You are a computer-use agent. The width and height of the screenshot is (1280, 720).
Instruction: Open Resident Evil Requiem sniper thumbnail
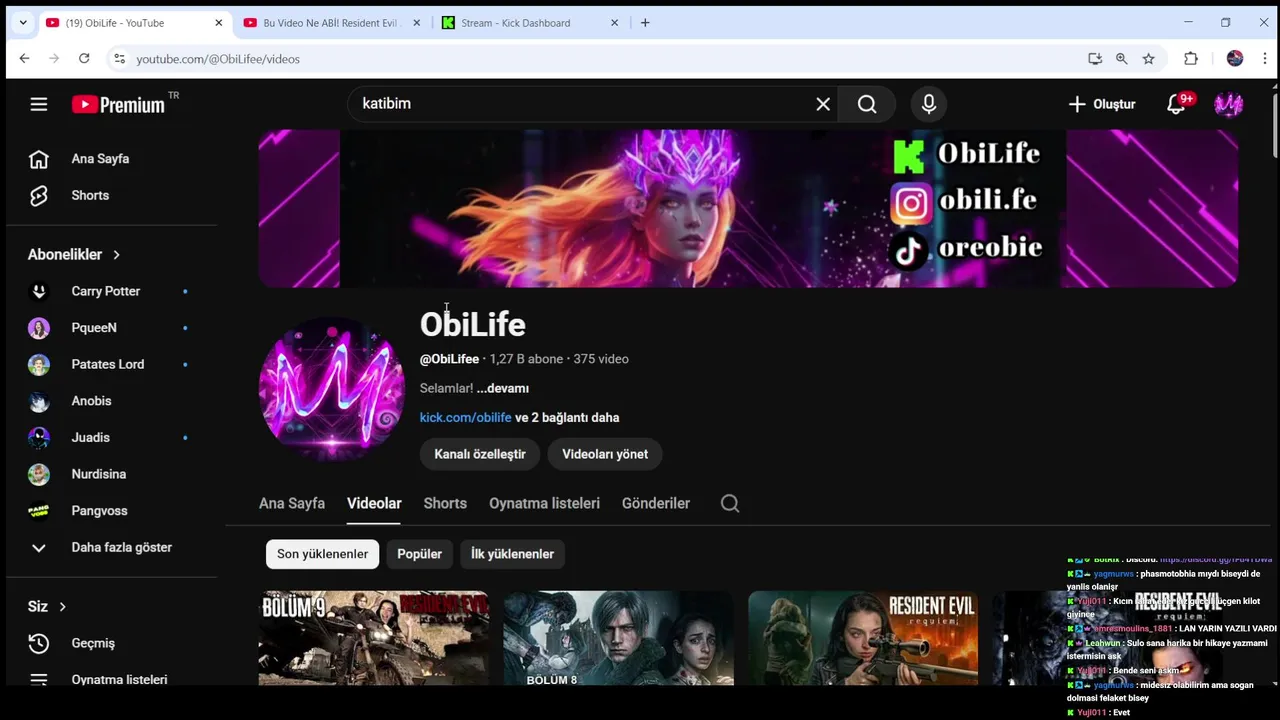863,638
